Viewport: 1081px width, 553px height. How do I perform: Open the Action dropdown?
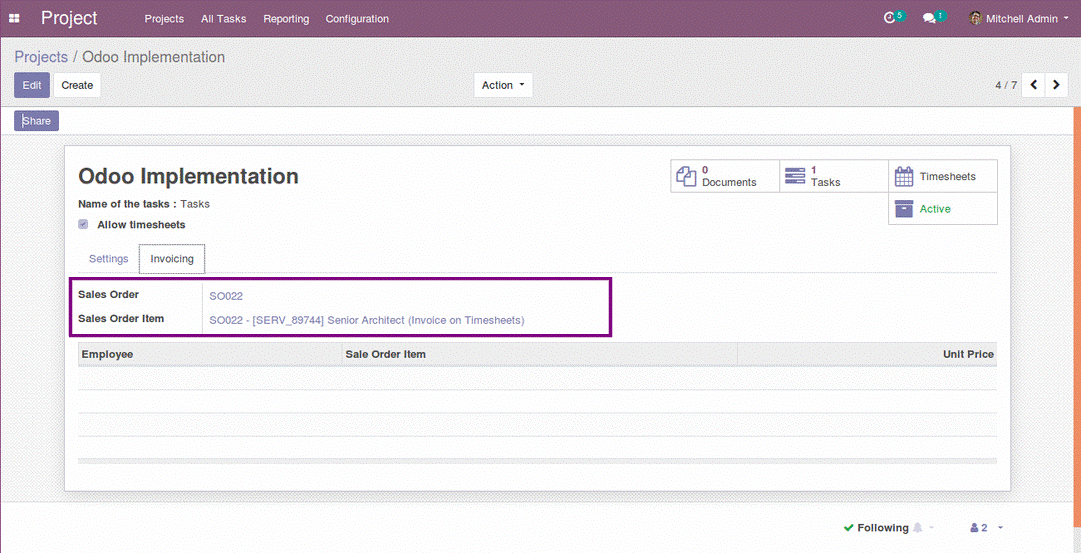click(x=503, y=85)
